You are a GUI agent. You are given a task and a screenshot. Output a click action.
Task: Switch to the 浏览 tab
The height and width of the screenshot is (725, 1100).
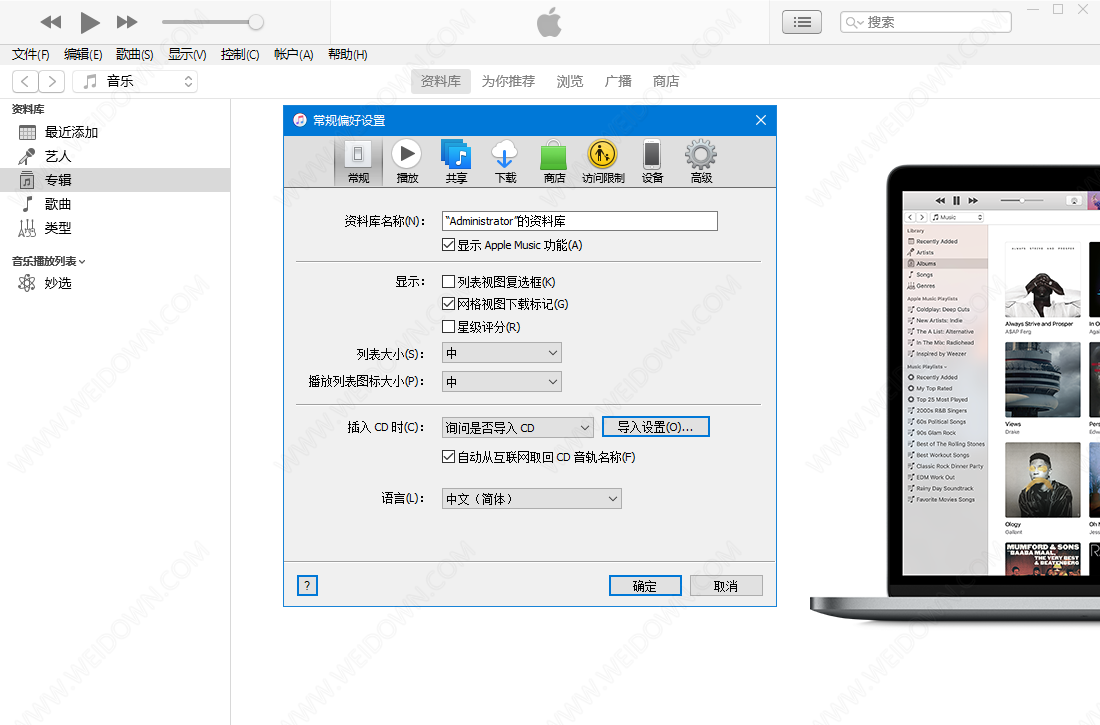coord(570,81)
